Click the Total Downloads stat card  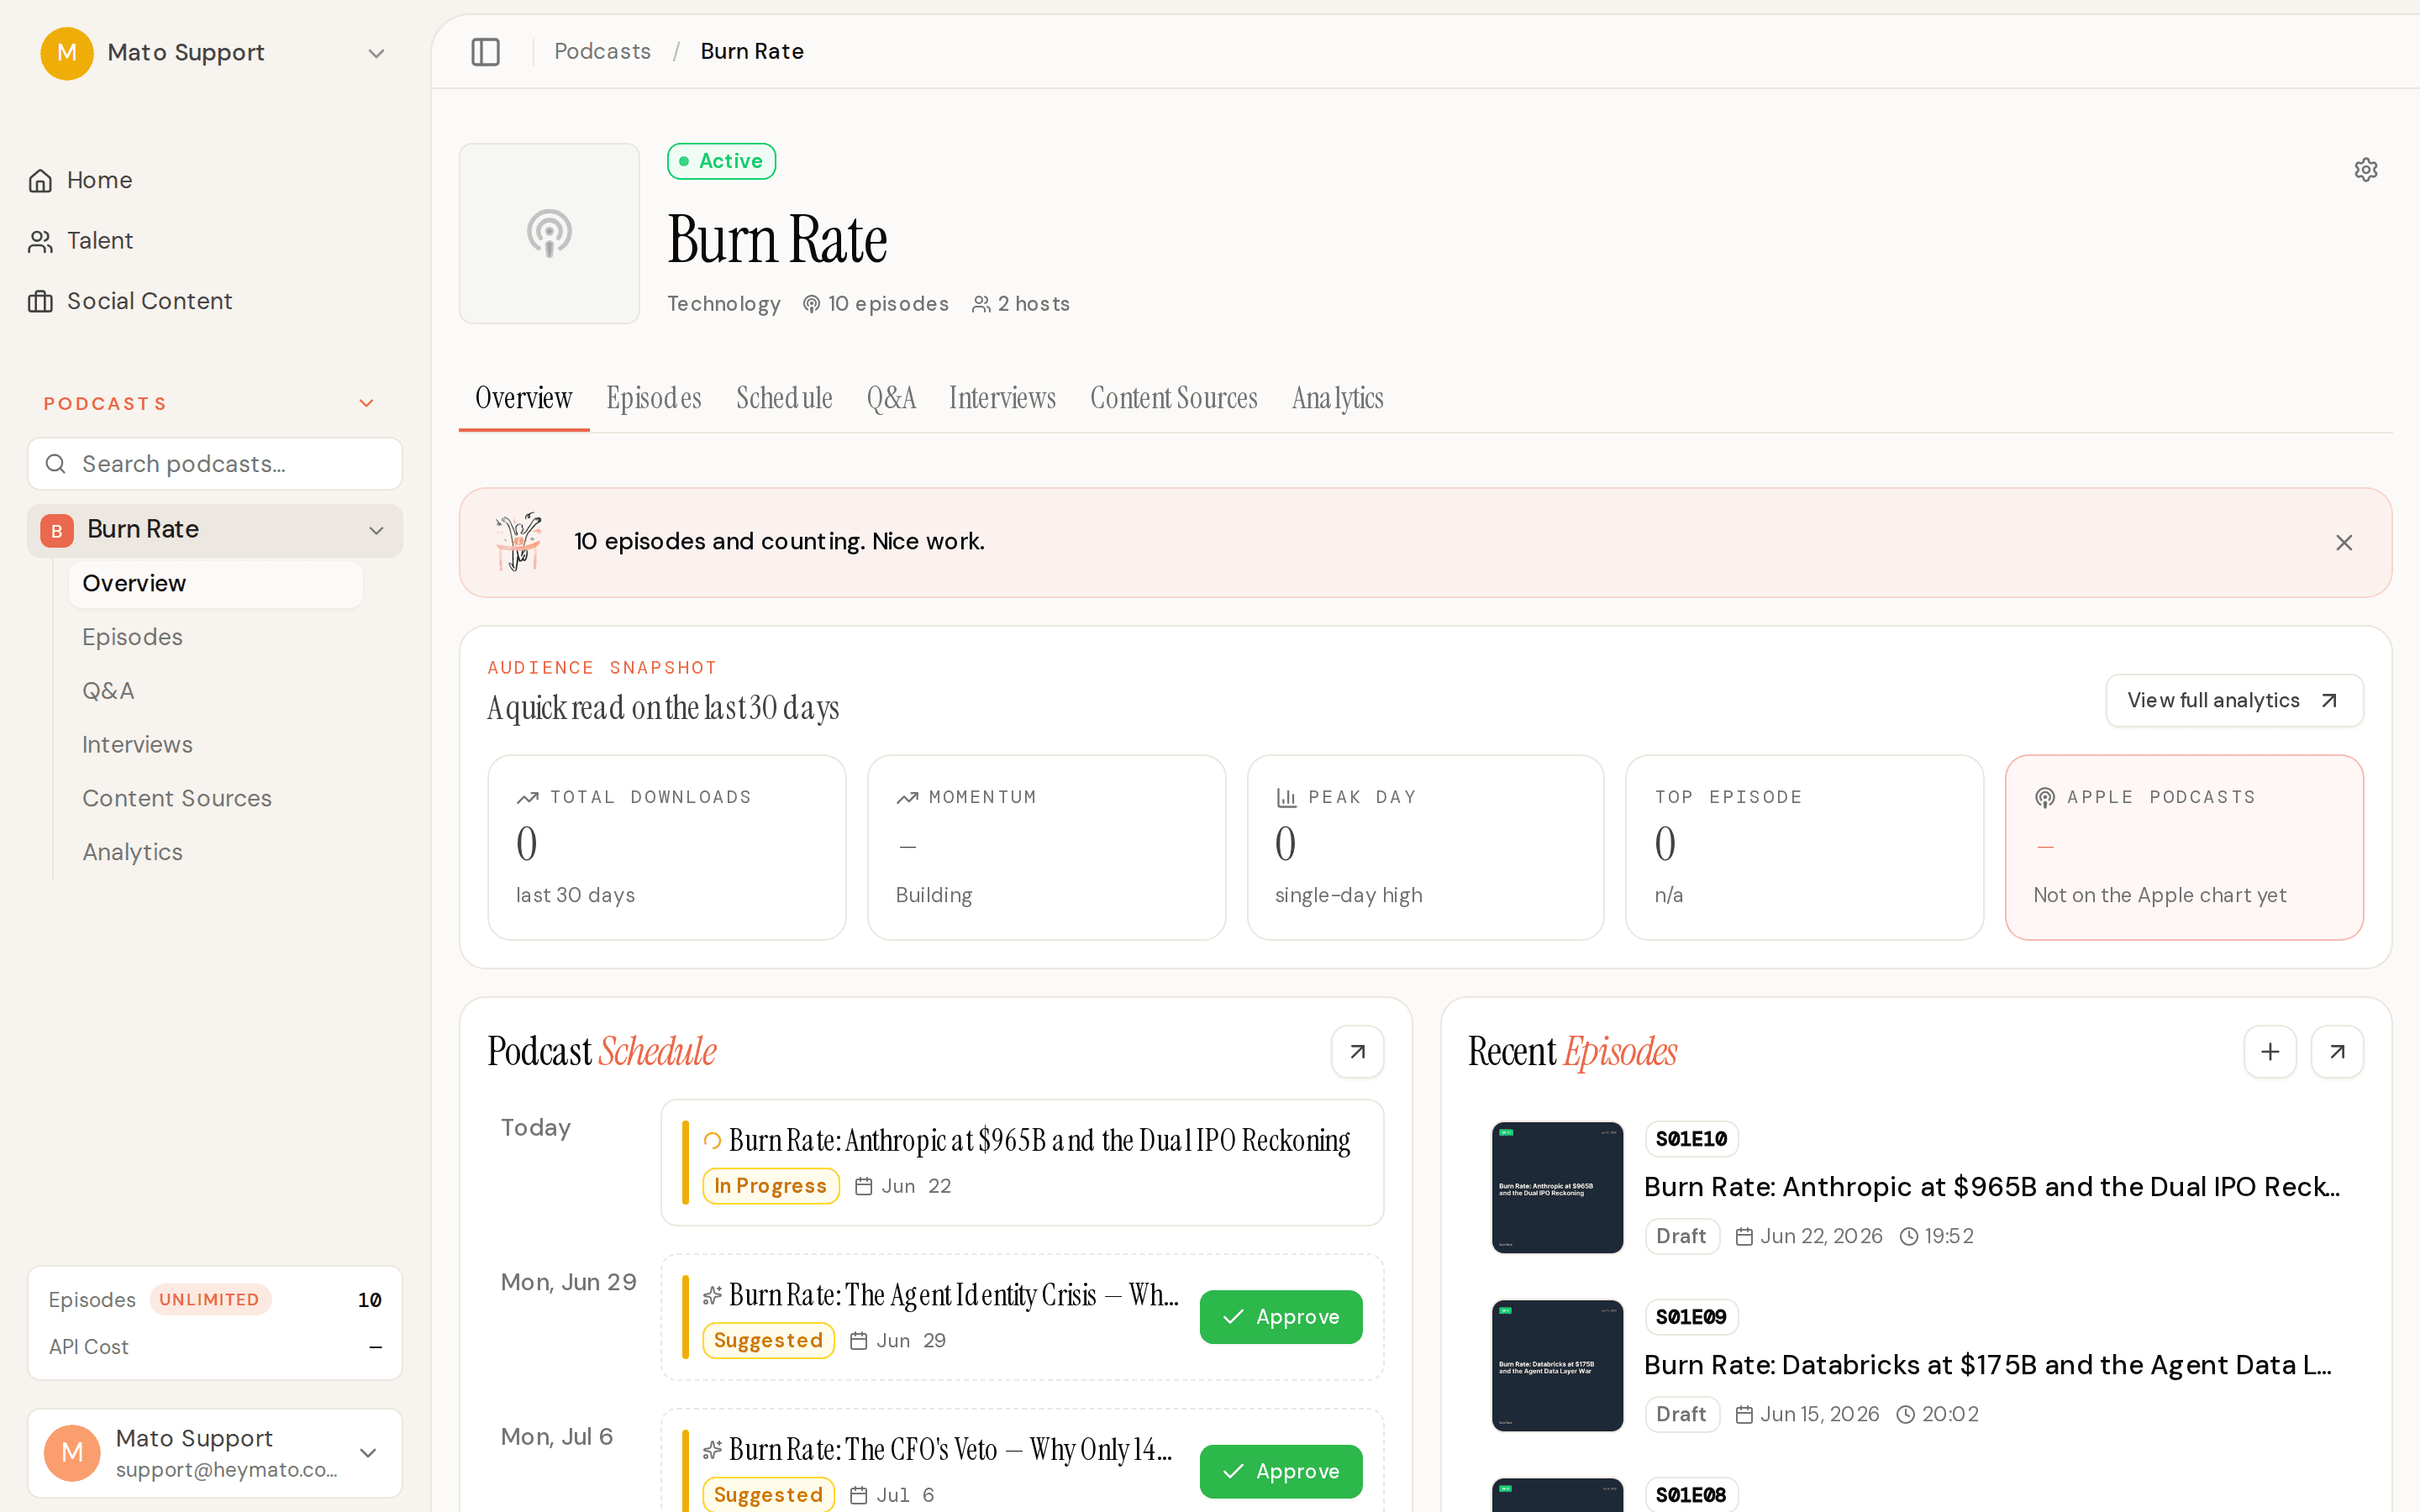pos(667,847)
